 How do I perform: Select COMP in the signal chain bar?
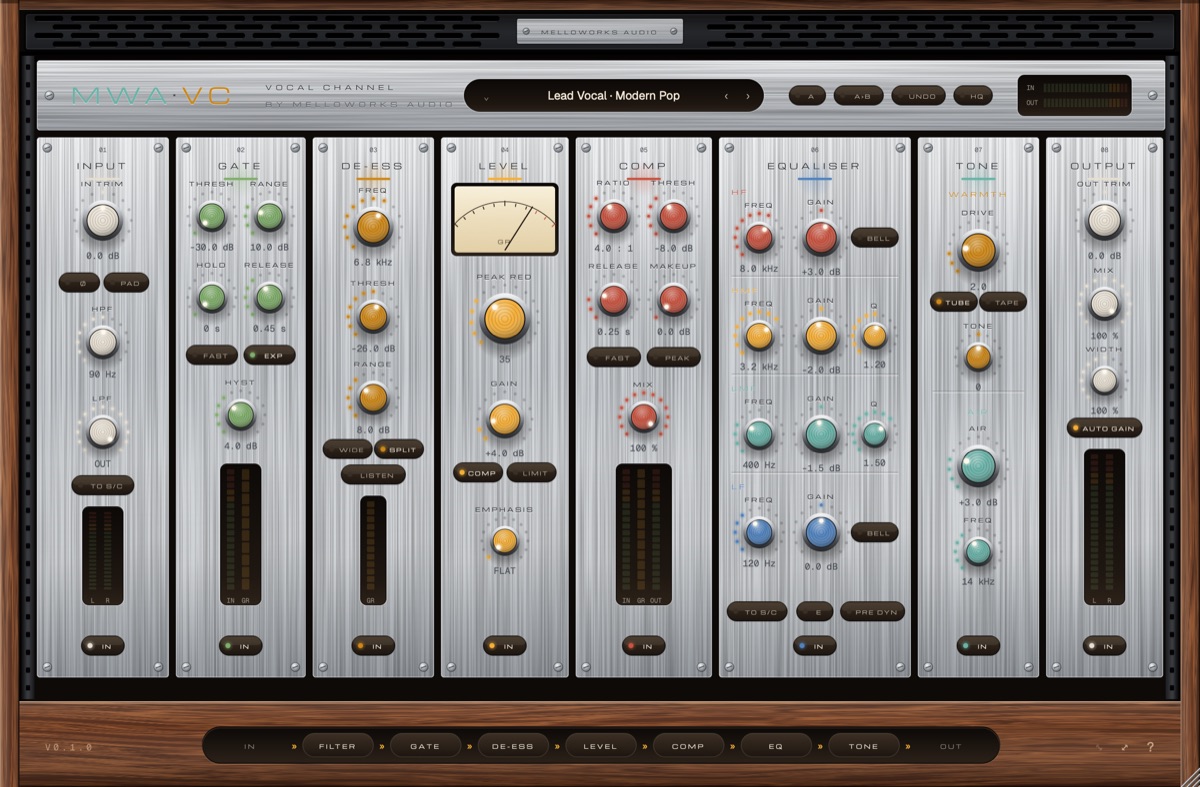688,746
